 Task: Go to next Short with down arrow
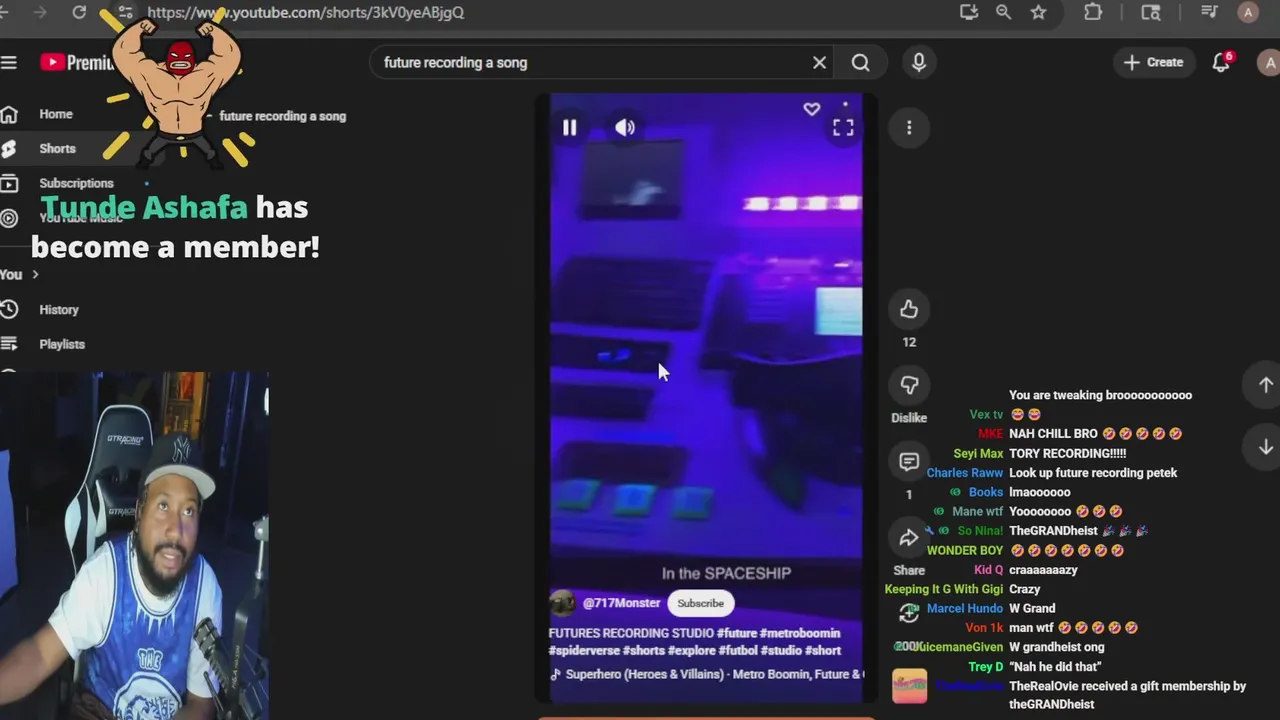1265,447
